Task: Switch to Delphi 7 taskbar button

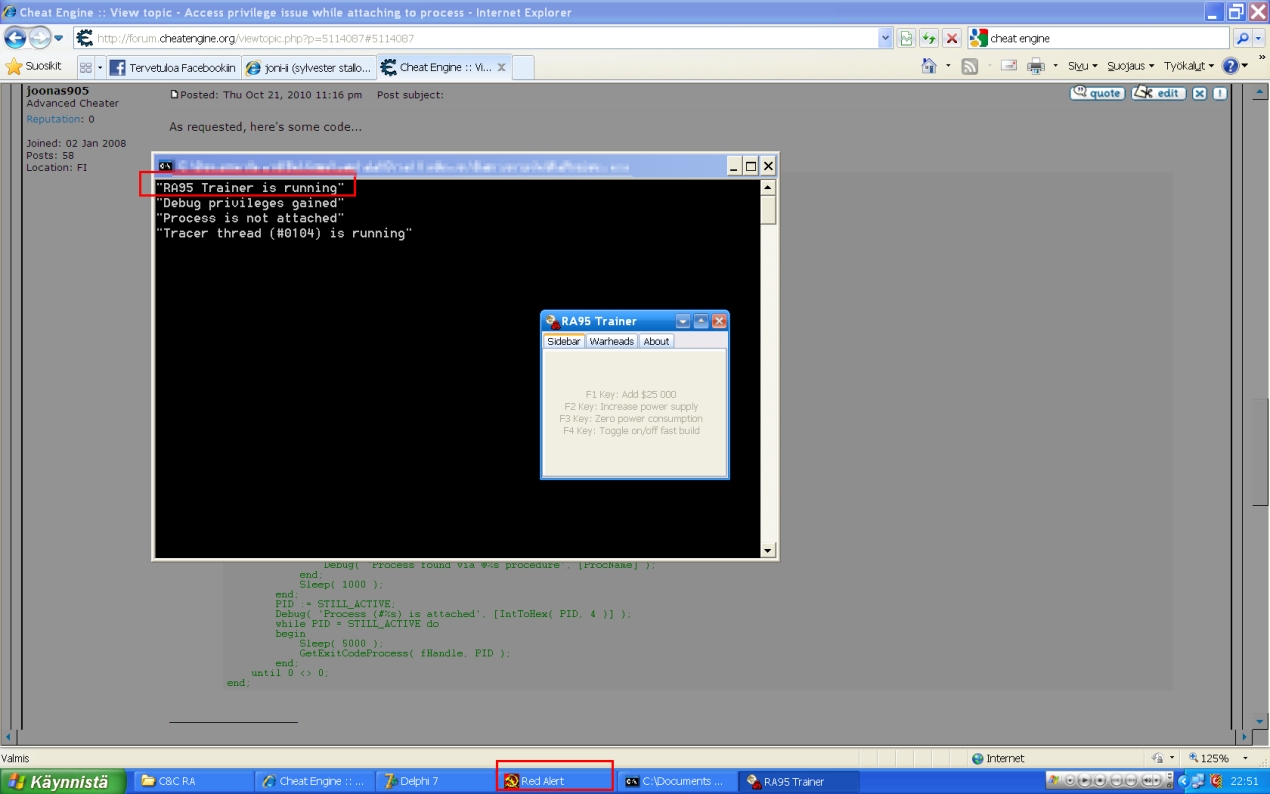Action: (x=435, y=782)
